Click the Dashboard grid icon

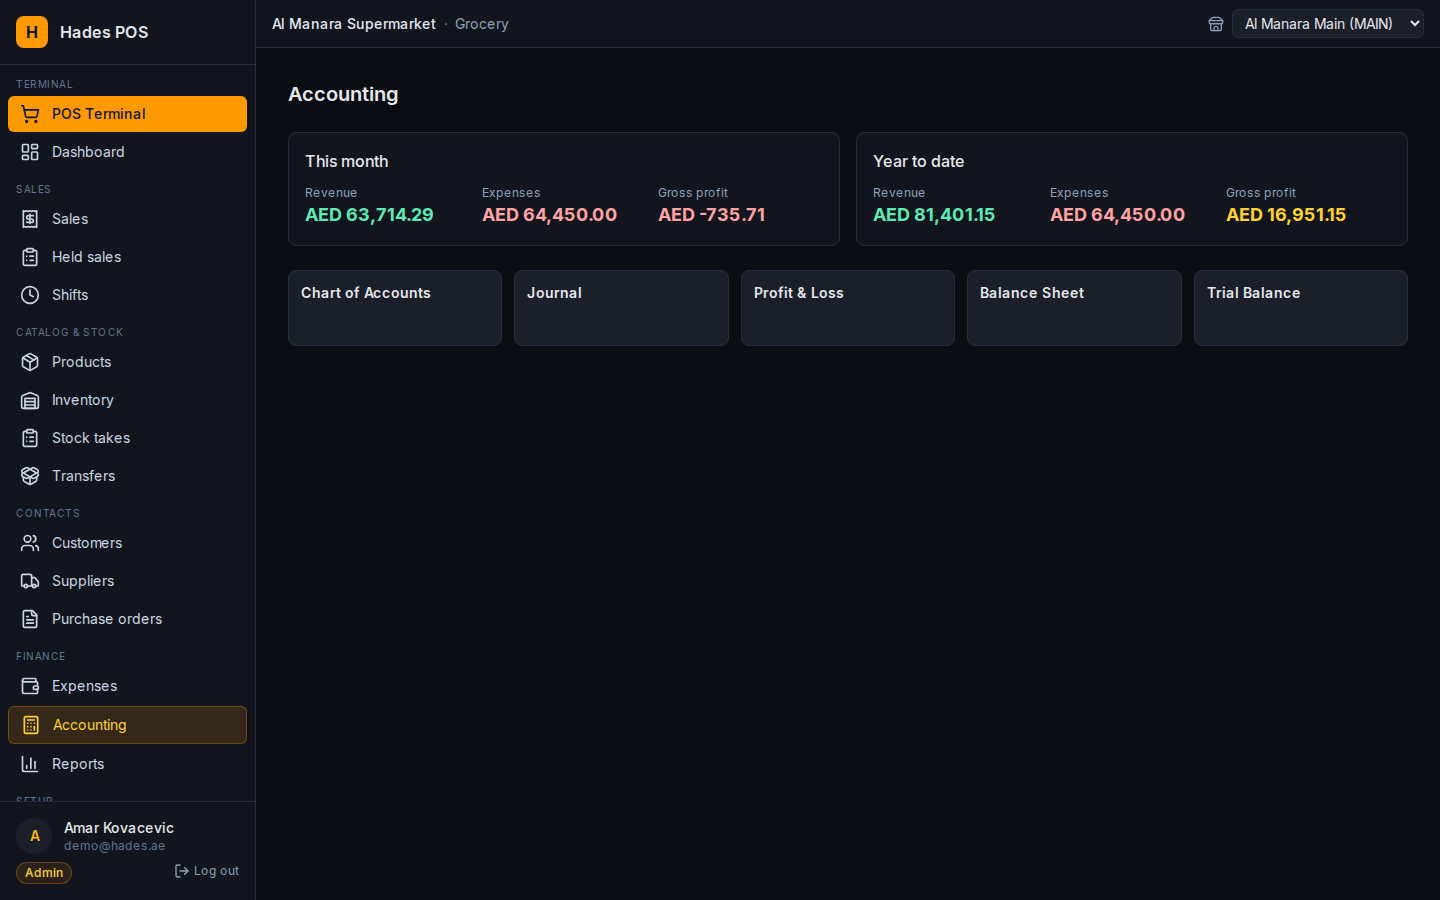tap(30, 152)
